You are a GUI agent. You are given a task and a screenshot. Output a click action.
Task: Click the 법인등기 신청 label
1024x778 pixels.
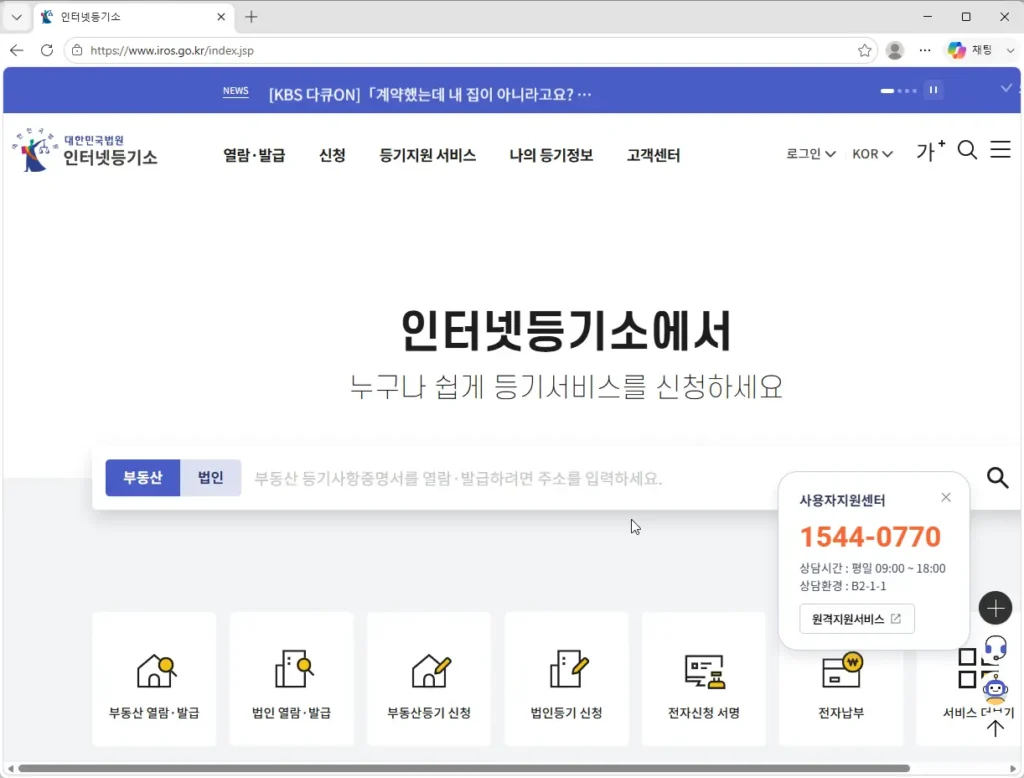(566, 713)
